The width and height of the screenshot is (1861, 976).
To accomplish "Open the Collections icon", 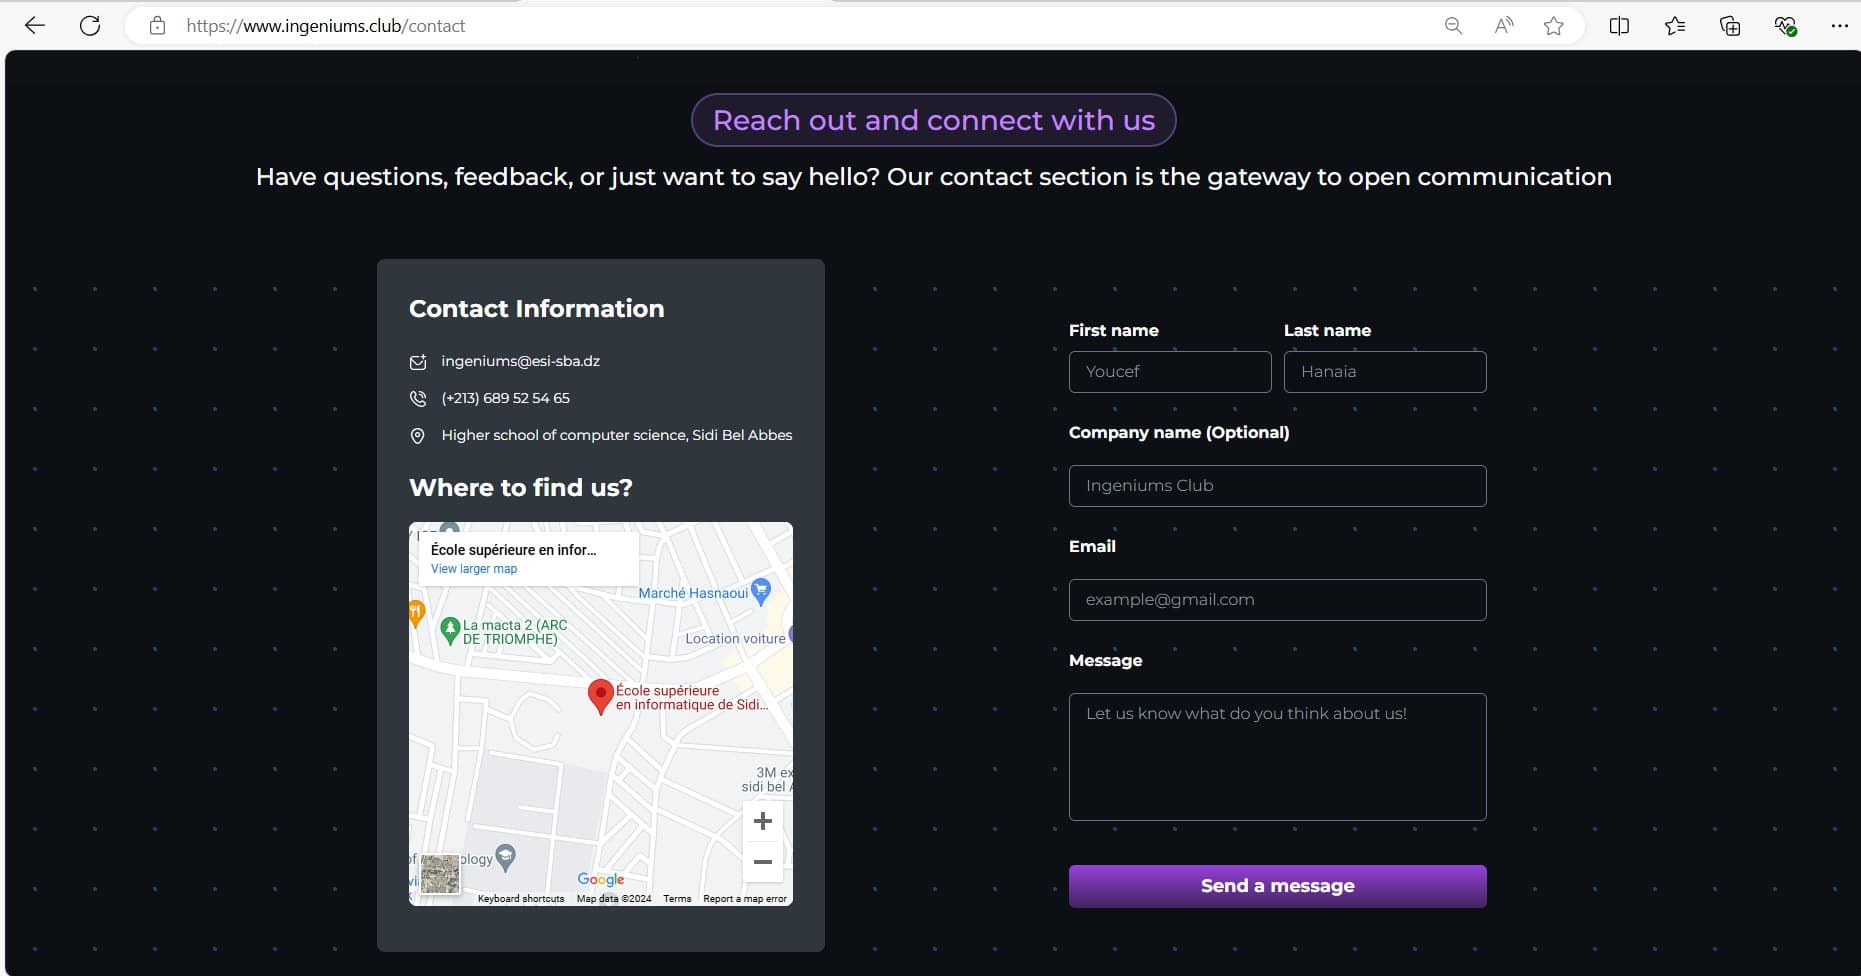I will (x=1730, y=26).
